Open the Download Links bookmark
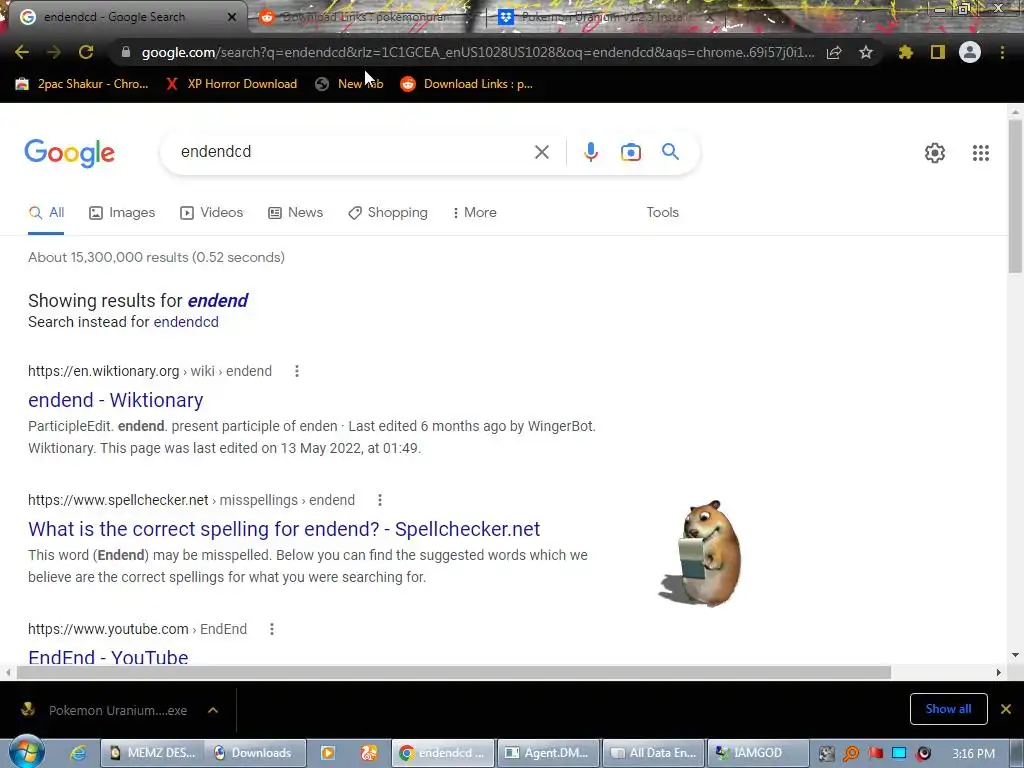The image size is (1024, 768). click(467, 84)
